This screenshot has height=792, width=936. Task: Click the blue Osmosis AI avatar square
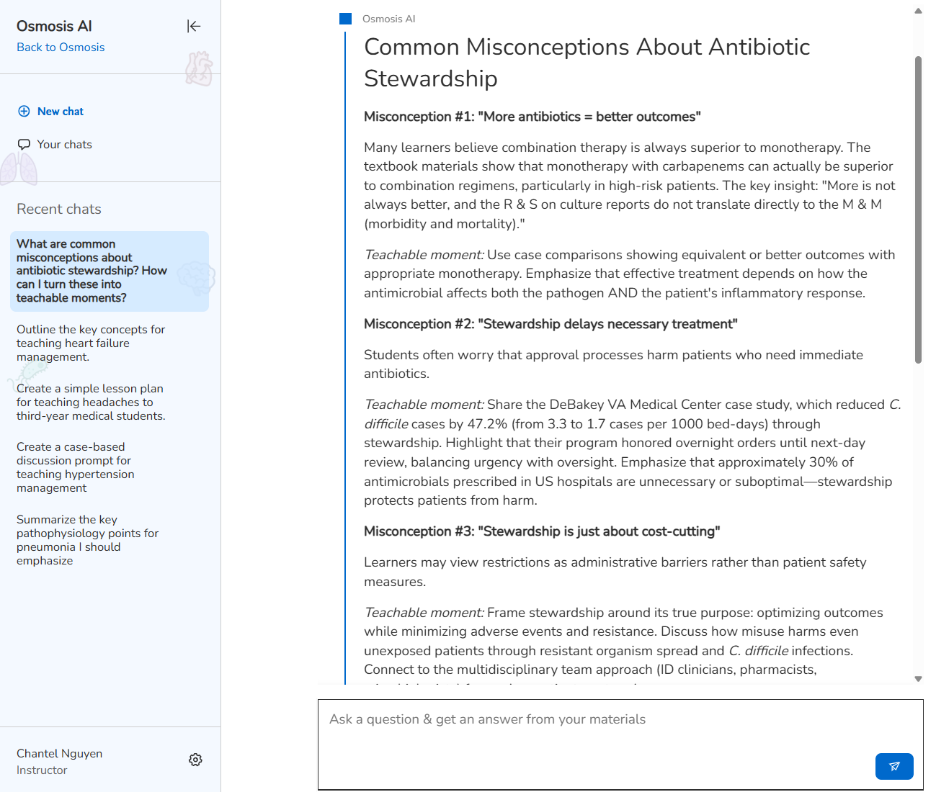345,19
